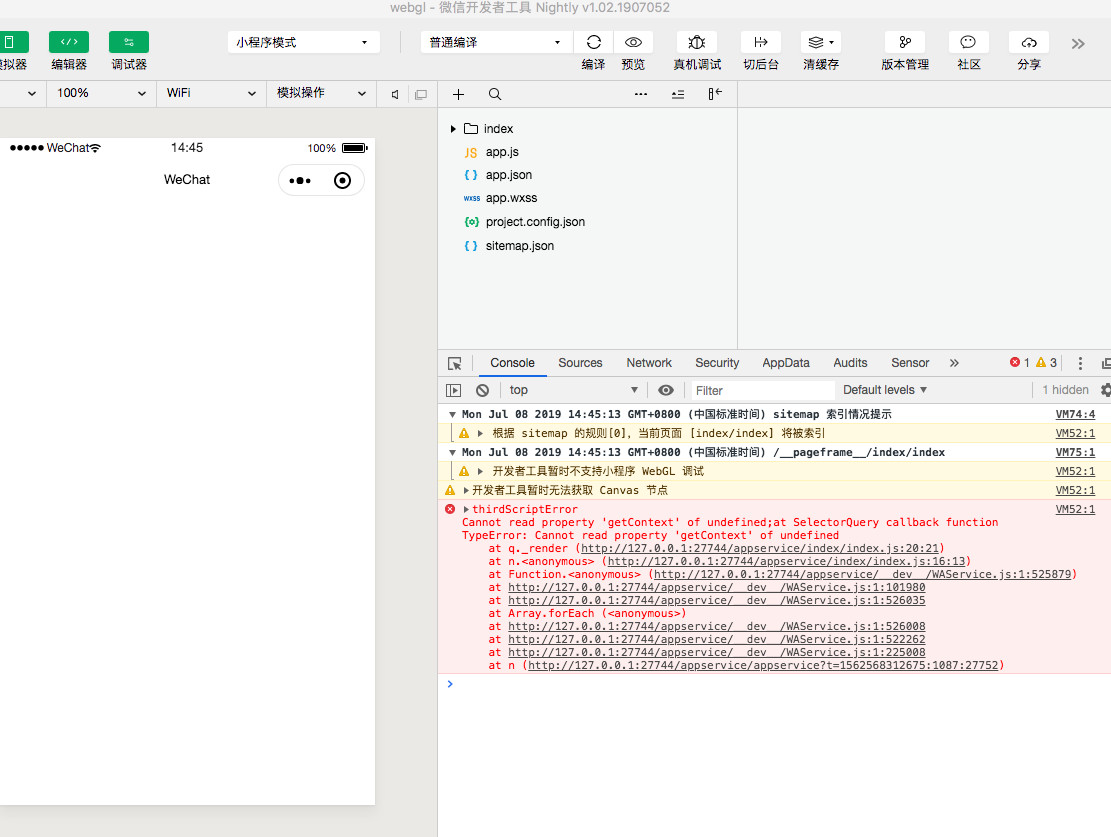The height and width of the screenshot is (837, 1111).
Task: Detach simulator into separate window
Action: point(421,94)
